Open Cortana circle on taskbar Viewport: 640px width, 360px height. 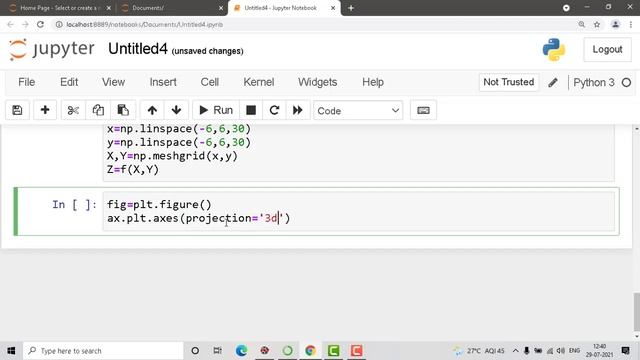click(195, 351)
